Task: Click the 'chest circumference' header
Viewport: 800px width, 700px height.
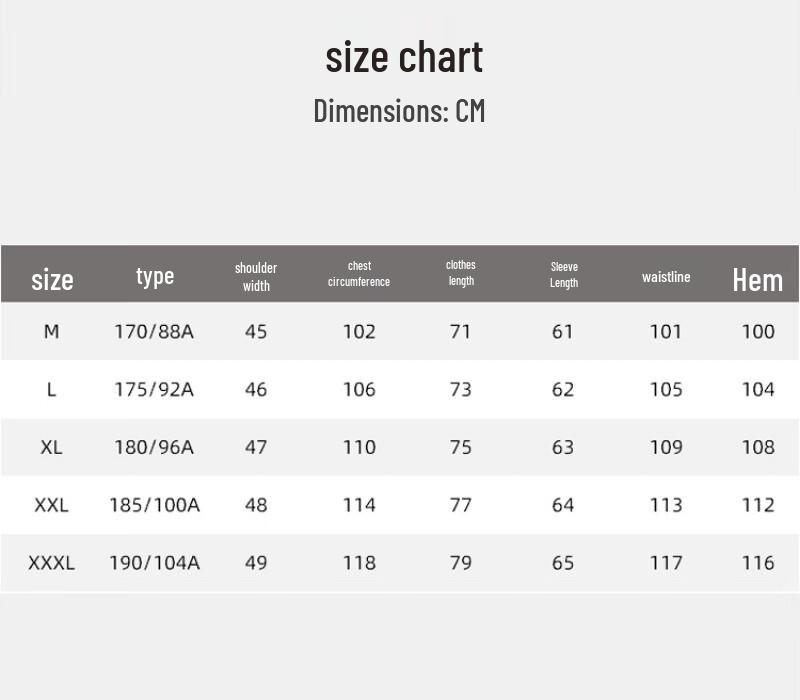Action: pos(359,274)
